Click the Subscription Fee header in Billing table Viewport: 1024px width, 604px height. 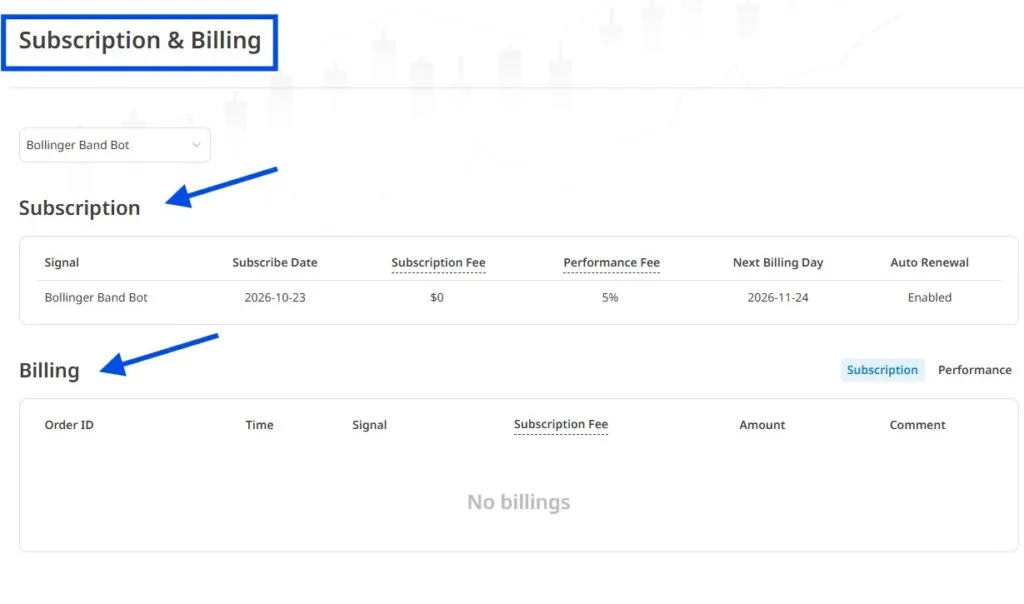(561, 424)
